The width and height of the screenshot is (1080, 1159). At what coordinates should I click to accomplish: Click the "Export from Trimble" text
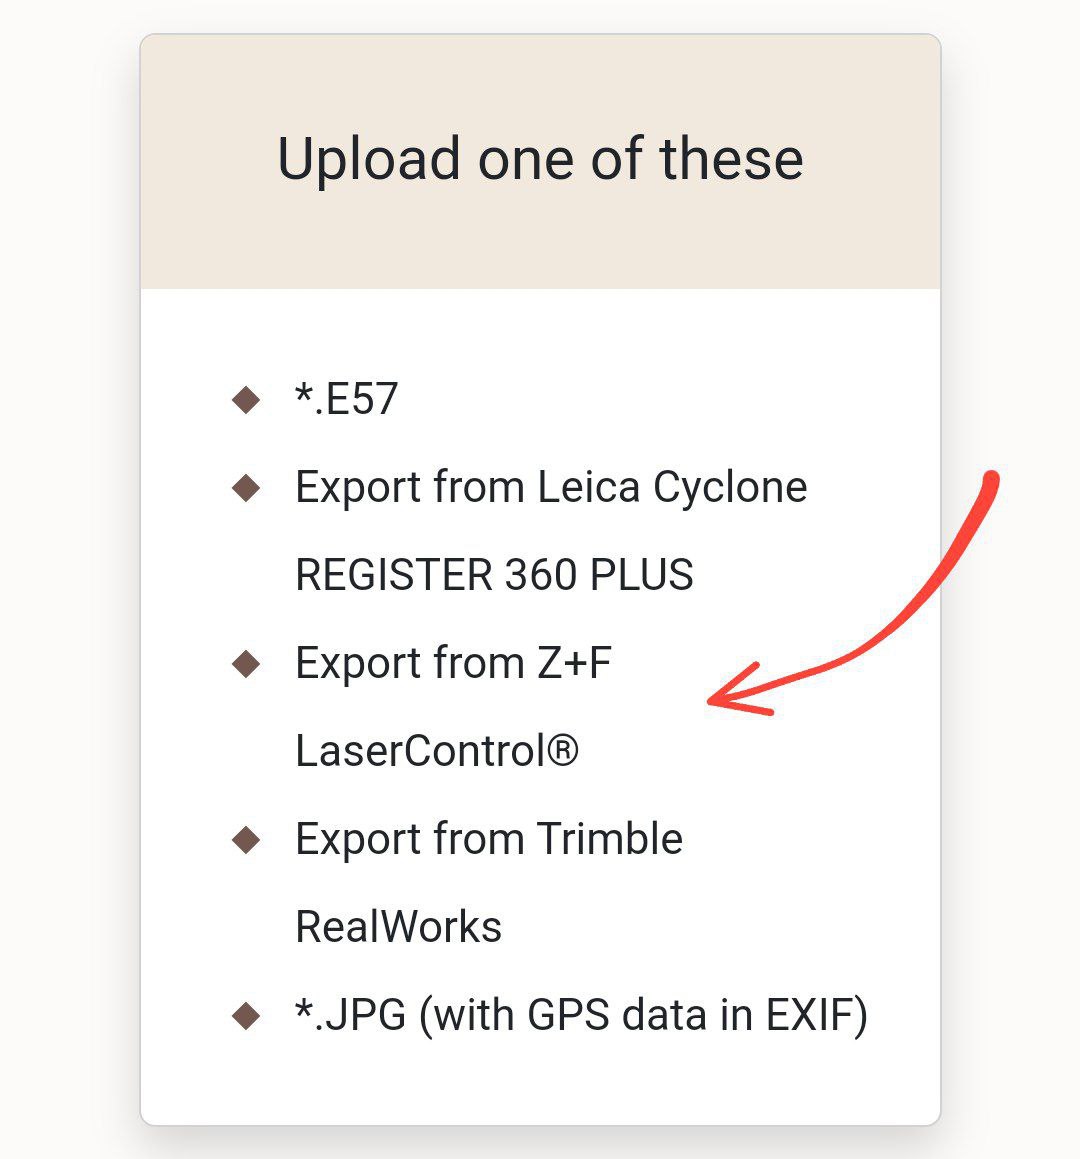[x=489, y=840]
